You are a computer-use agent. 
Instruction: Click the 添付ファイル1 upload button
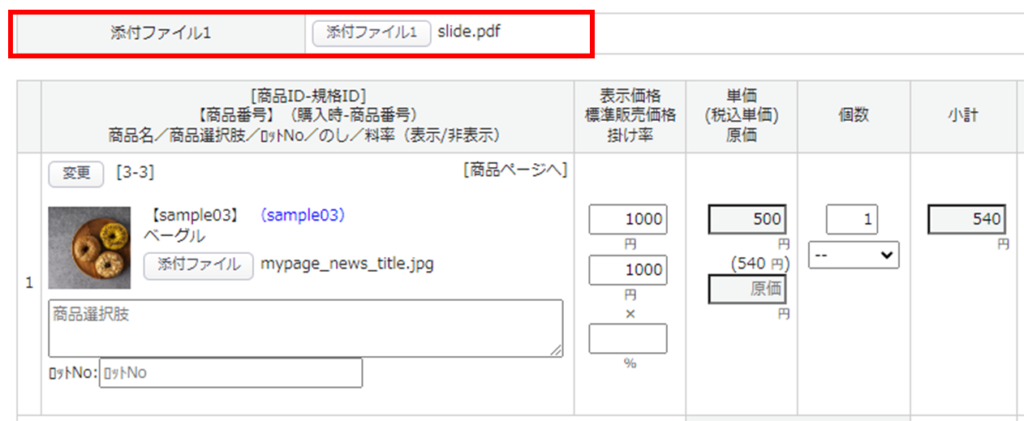(x=372, y=33)
